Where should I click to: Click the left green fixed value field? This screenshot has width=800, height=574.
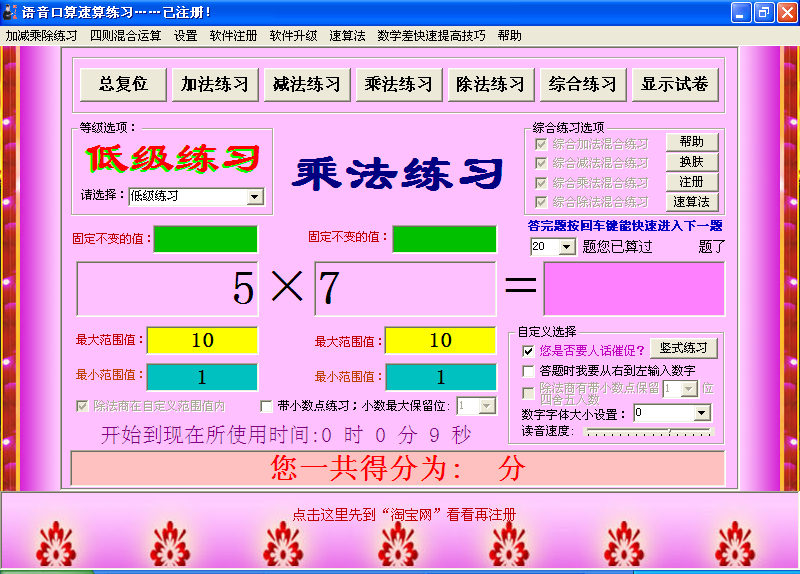pos(206,239)
